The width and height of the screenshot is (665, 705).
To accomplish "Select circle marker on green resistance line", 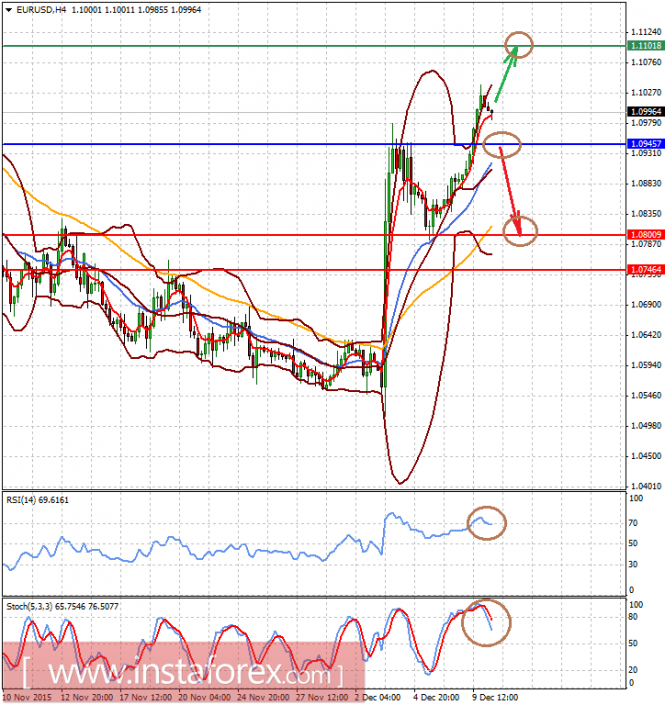I will pyautogui.click(x=518, y=45).
